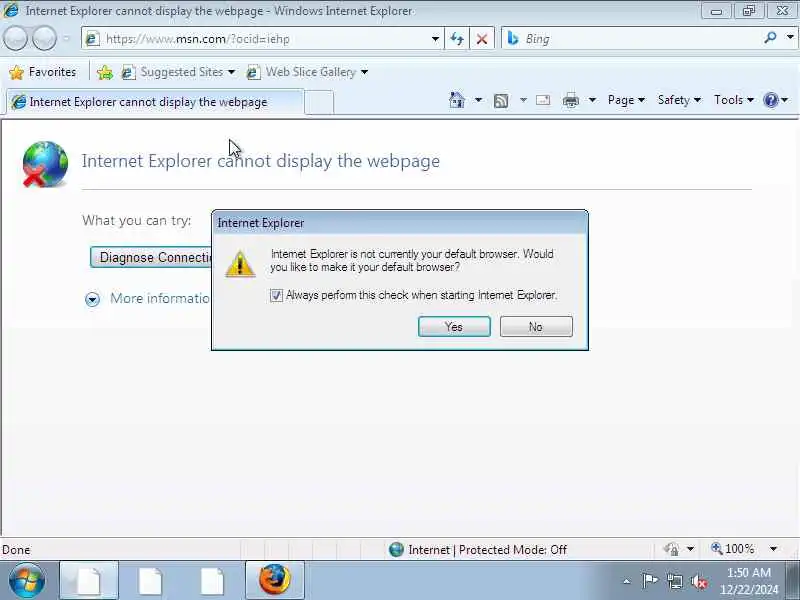Open the search provider dropdown arrow
The width and height of the screenshot is (800, 600).
pos(790,37)
